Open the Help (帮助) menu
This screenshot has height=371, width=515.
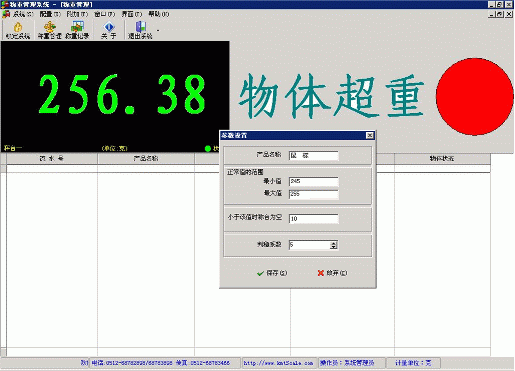click(x=159, y=14)
